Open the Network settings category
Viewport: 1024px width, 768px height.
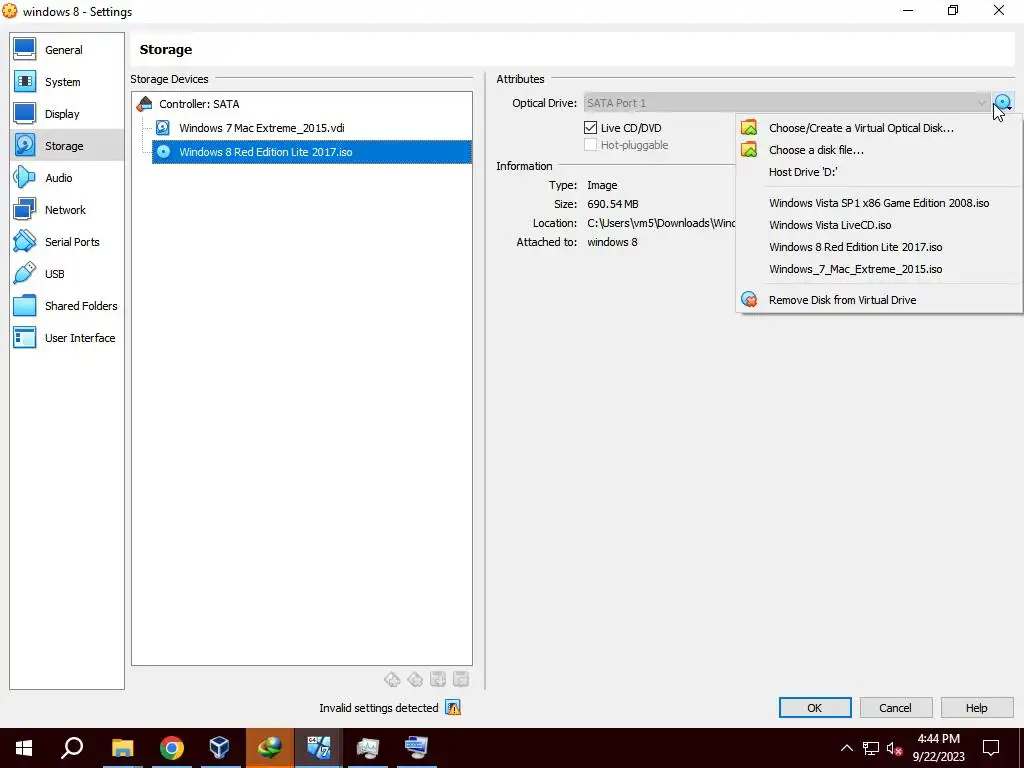tap(67, 210)
